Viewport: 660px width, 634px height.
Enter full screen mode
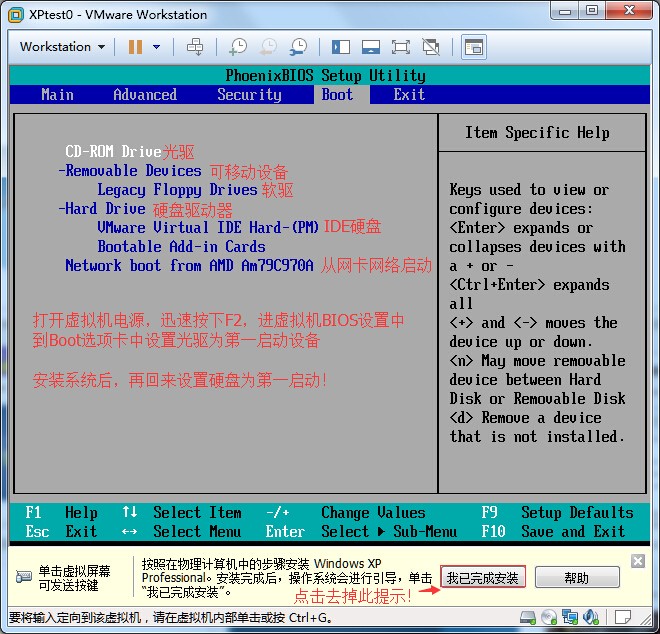(x=401, y=47)
